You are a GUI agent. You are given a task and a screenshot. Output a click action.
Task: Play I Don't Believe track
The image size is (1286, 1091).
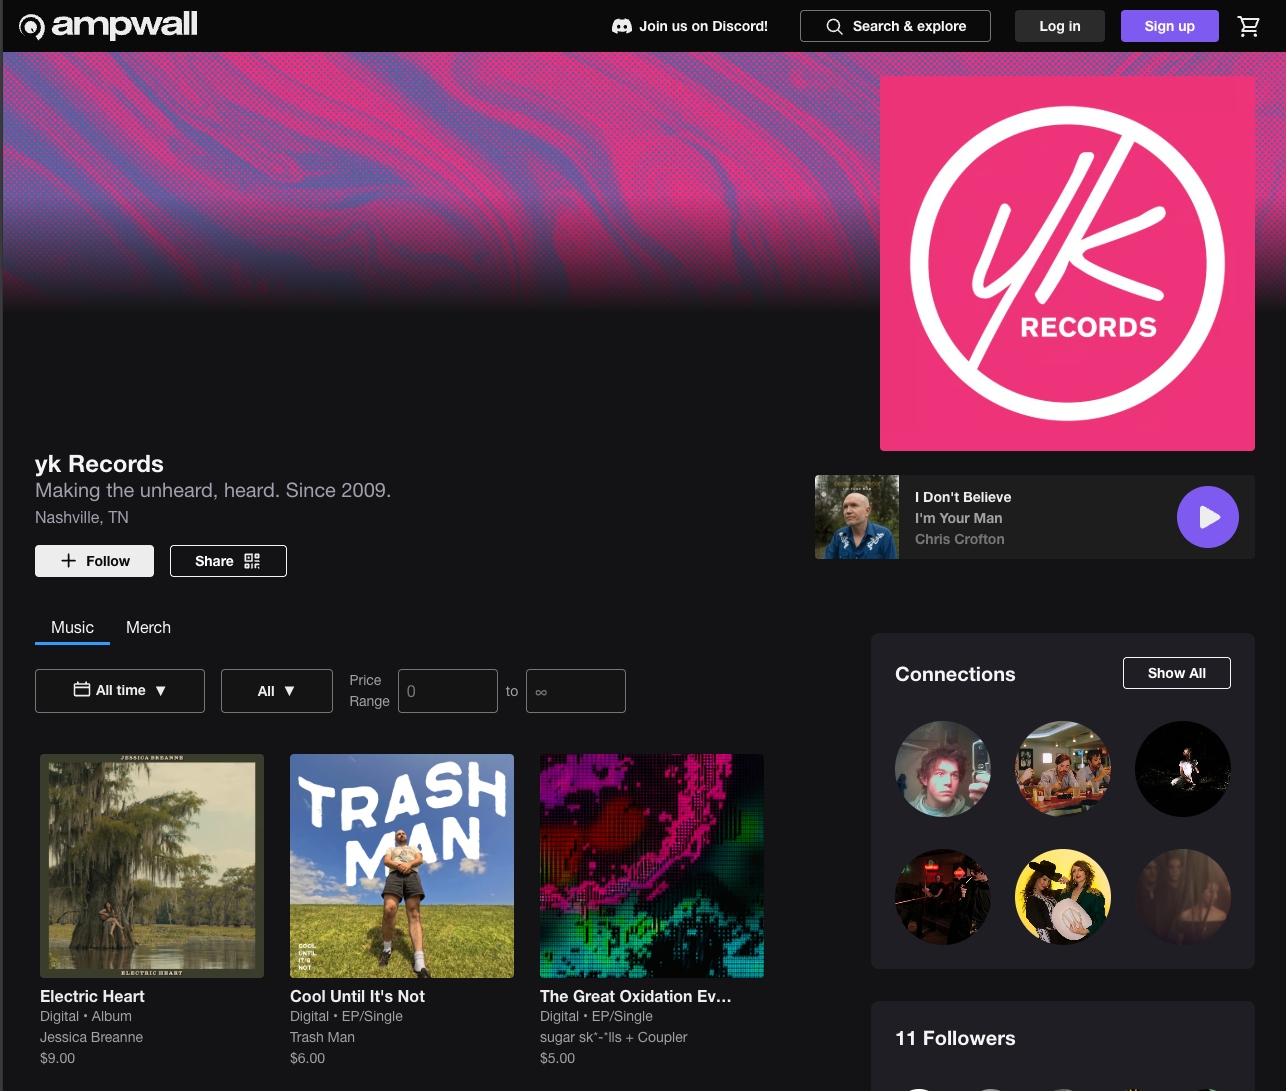1207,517
